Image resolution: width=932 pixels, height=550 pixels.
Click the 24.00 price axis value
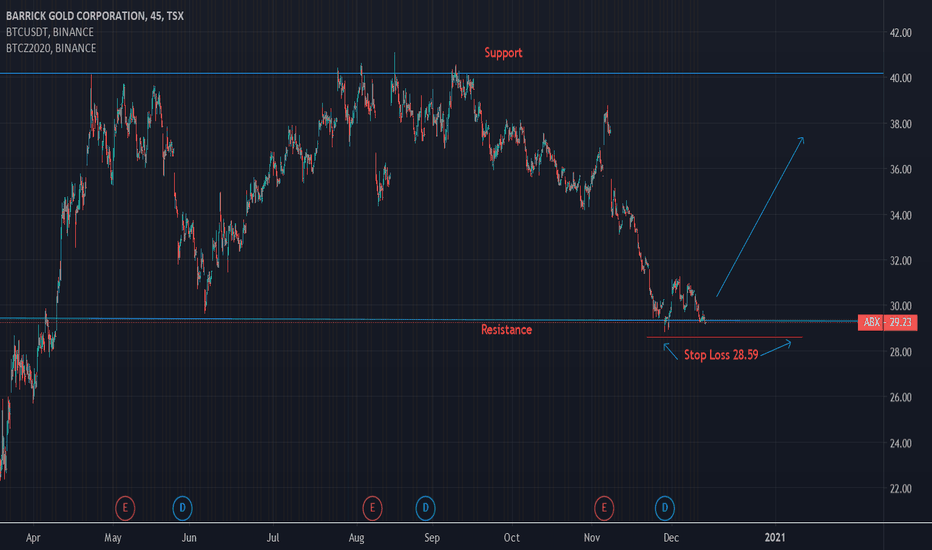pos(900,443)
